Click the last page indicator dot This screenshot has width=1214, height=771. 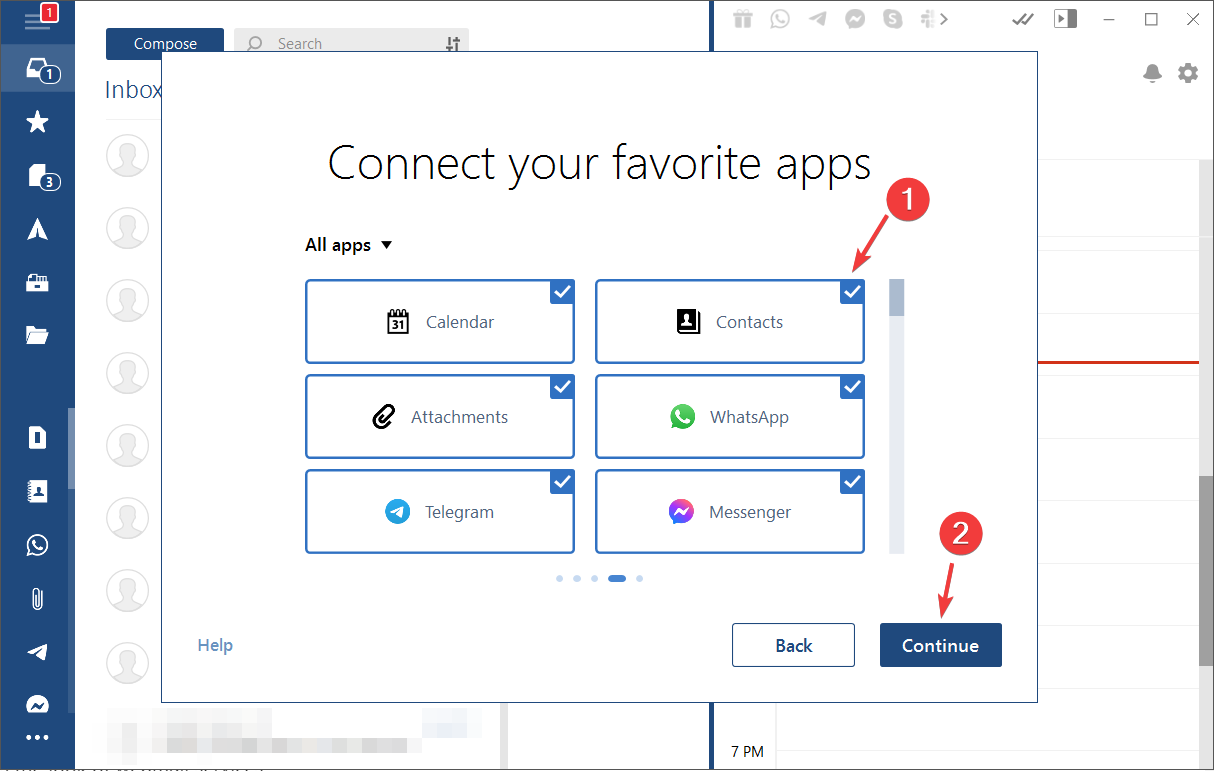640,578
